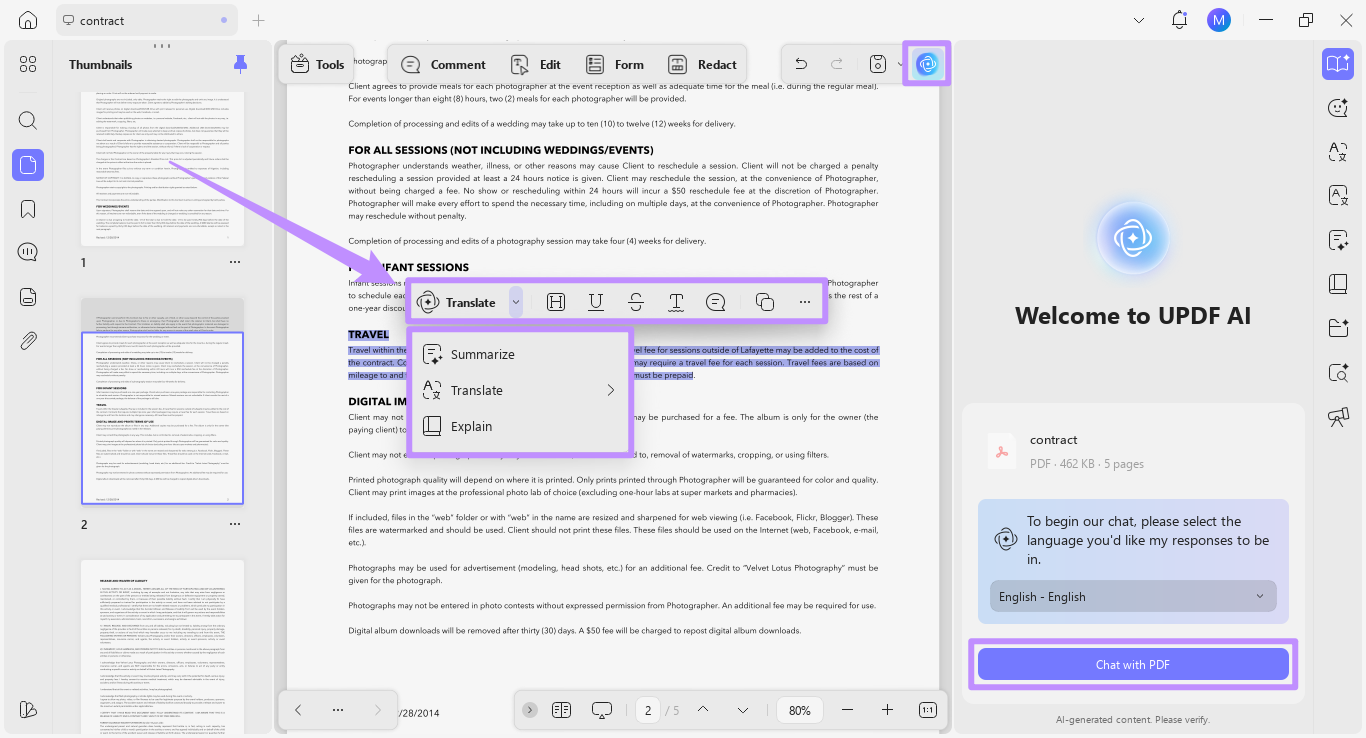Image resolution: width=1366 pixels, height=738 pixels.
Task: Go to the previous page with up arrow
Action: [x=703, y=710]
